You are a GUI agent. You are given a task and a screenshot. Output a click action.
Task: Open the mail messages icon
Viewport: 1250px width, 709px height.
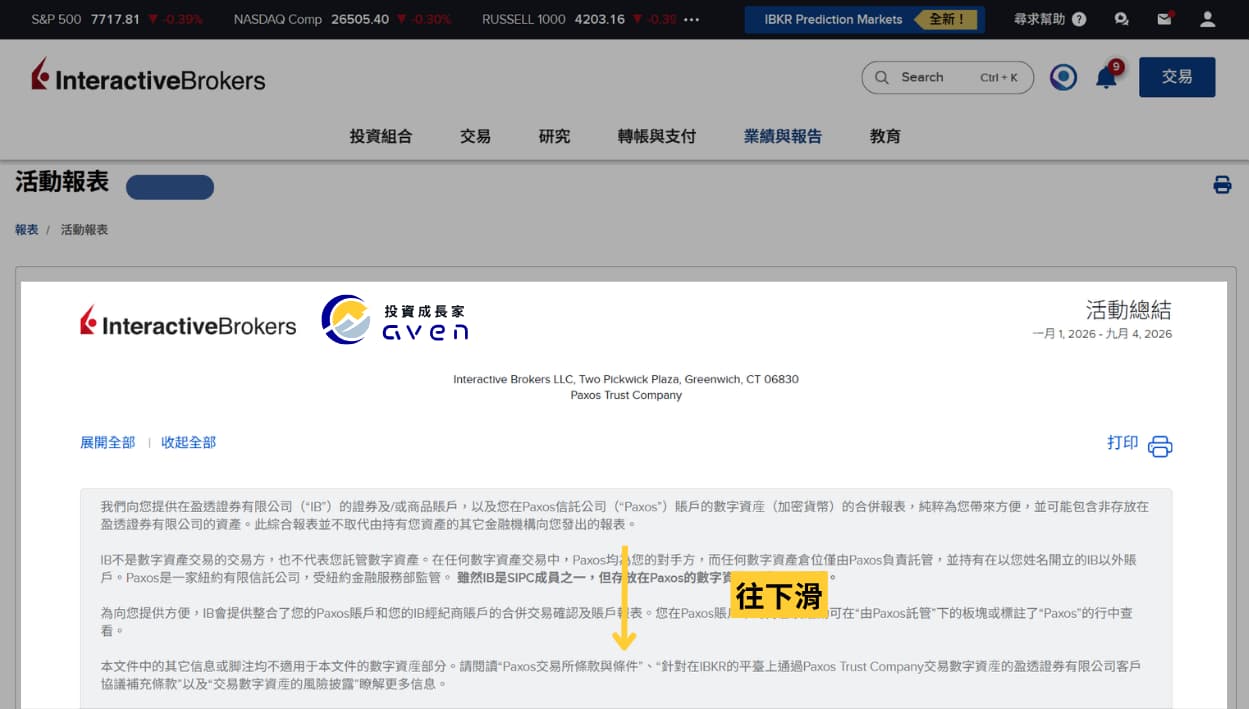pyautogui.click(x=1164, y=19)
